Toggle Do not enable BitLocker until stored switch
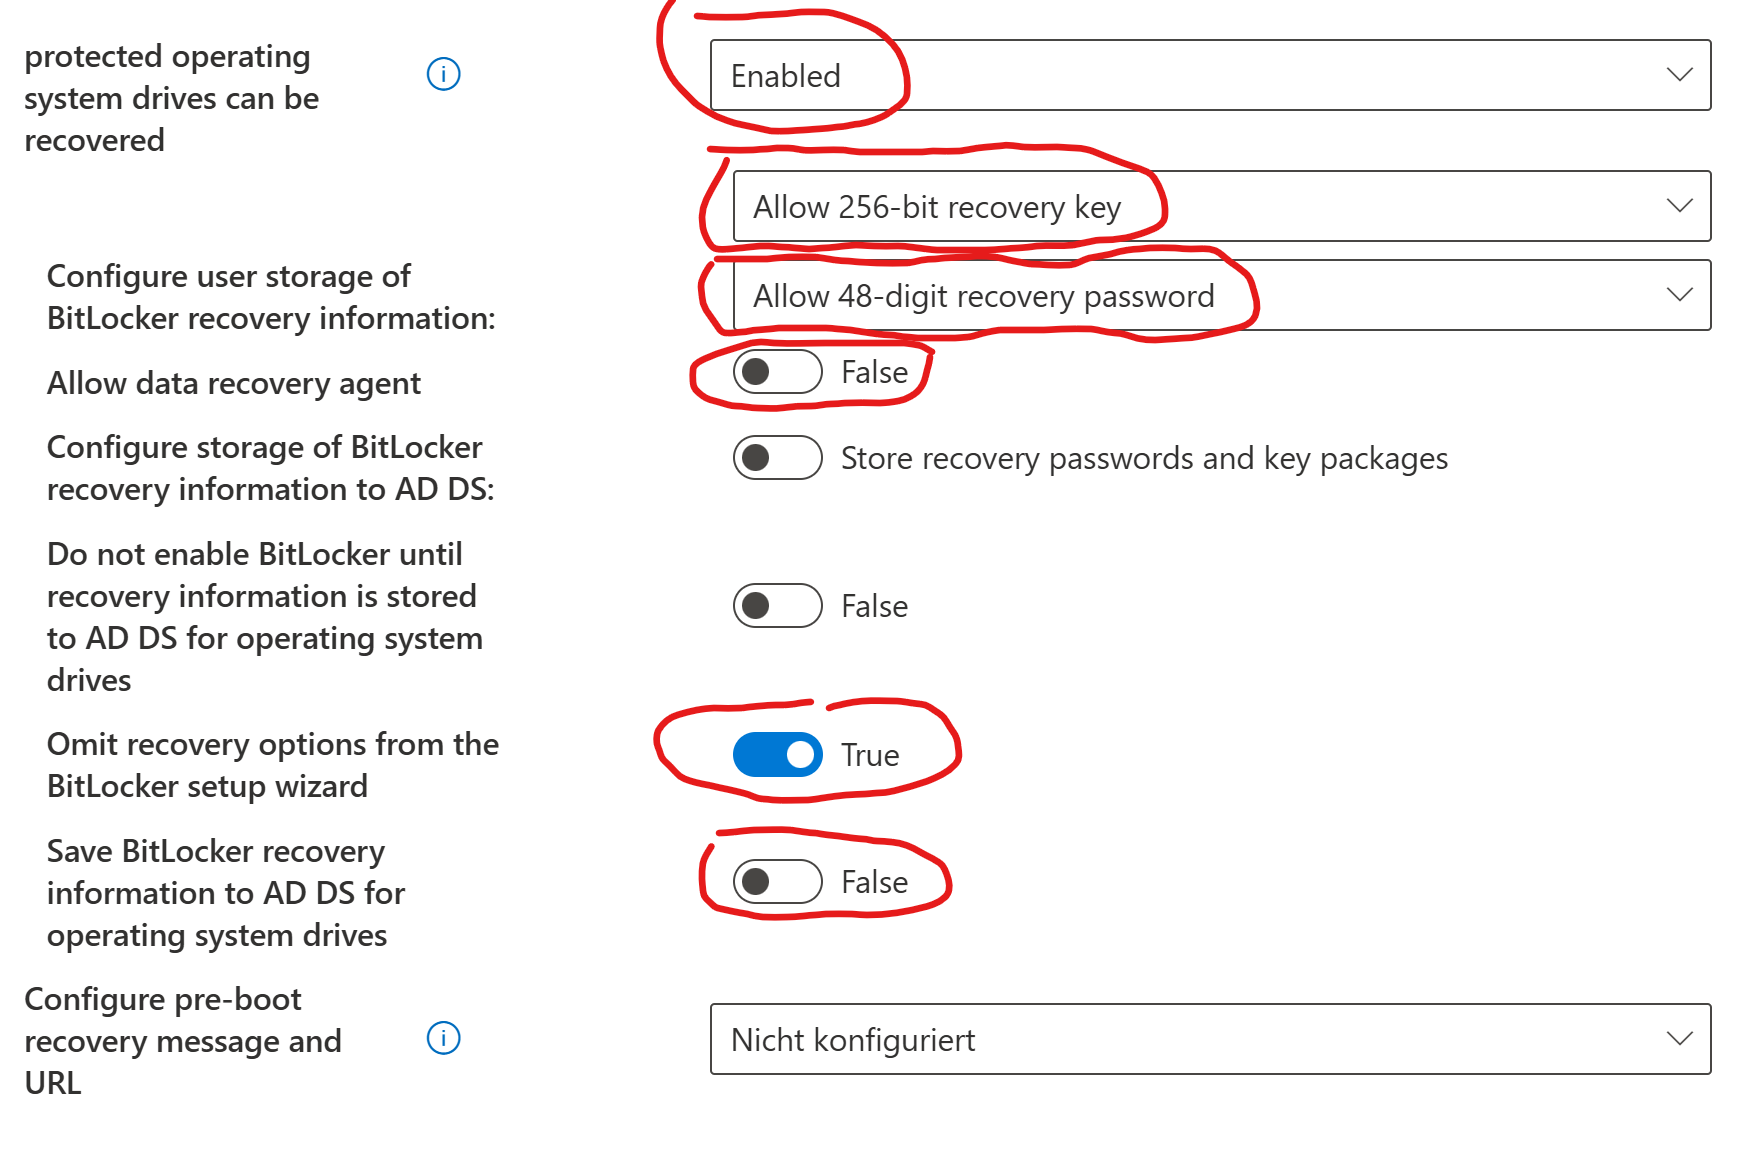This screenshot has height=1150, width=1755. [x=777, y=606]
